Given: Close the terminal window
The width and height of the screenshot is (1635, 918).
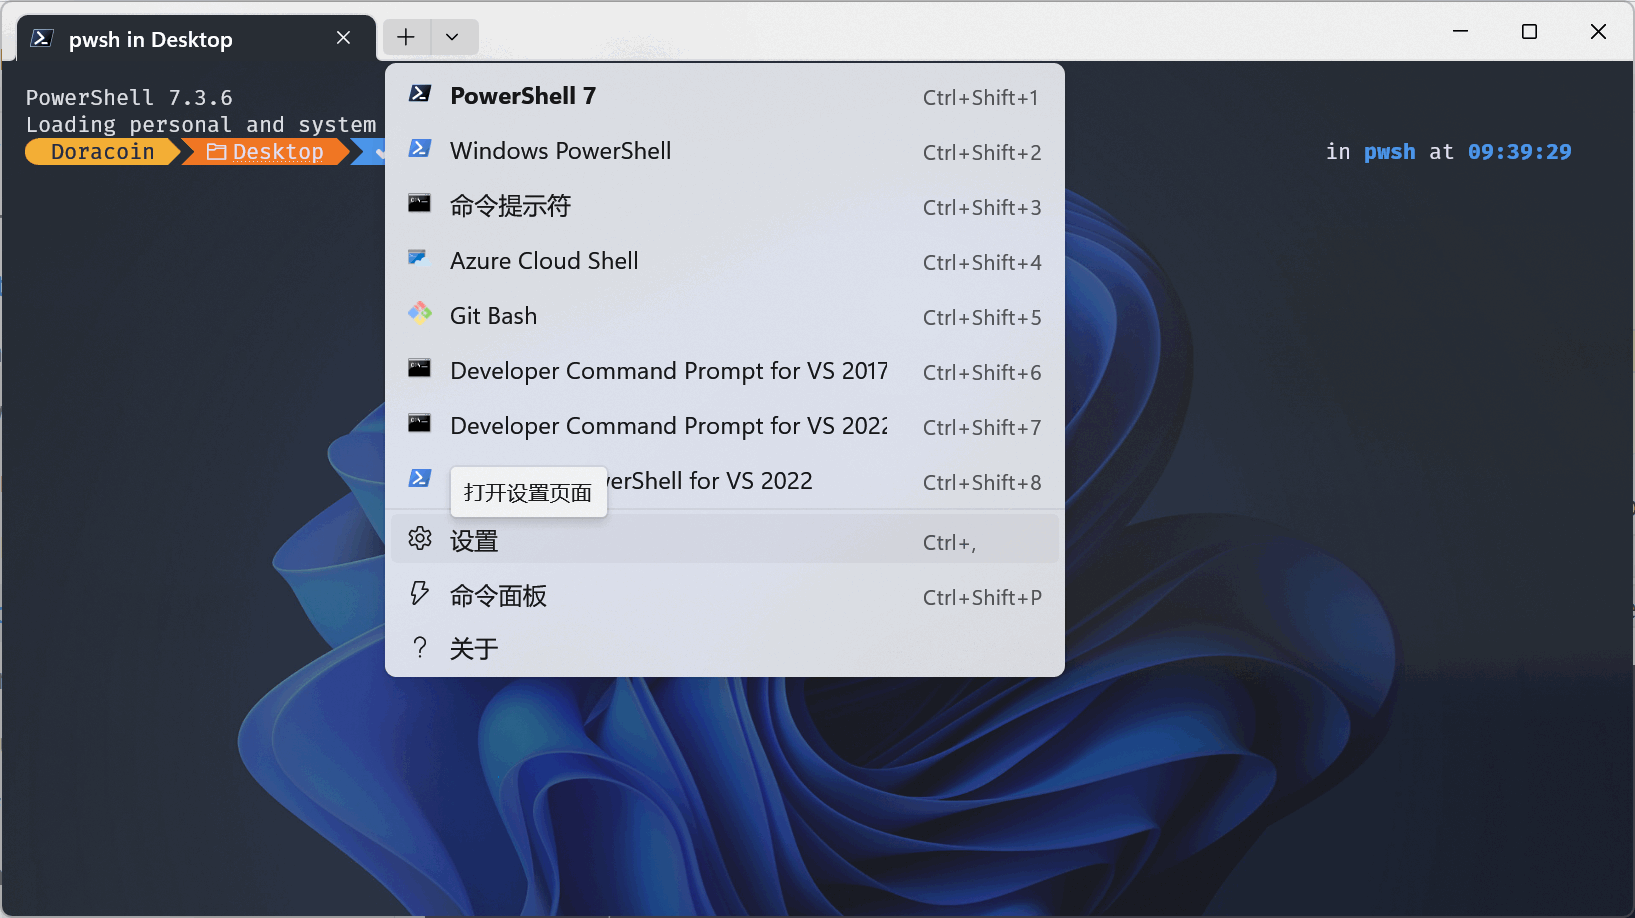Looking at the screenshot, I should [1598, 32].
